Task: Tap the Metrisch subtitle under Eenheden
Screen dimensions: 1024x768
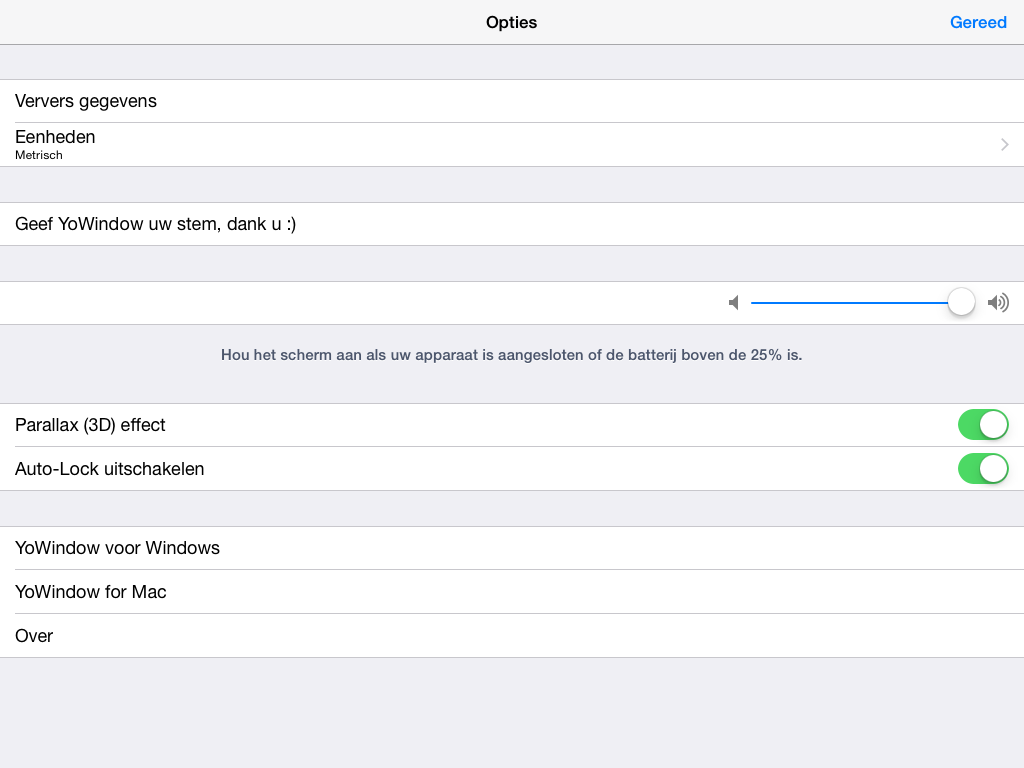Action: click(39, 156)
